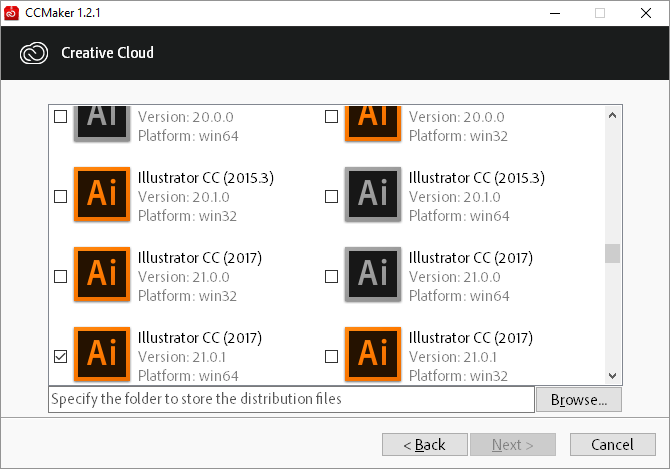Screen dimensions: 670x469
Task: Click 'Platform: win64' under Version 21.0.0
Action: tap(459, 296)
